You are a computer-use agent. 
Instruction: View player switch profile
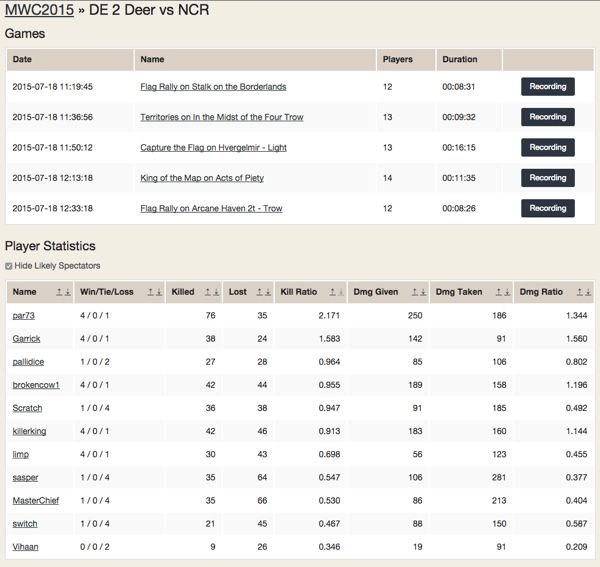click(x=25, y=524)
